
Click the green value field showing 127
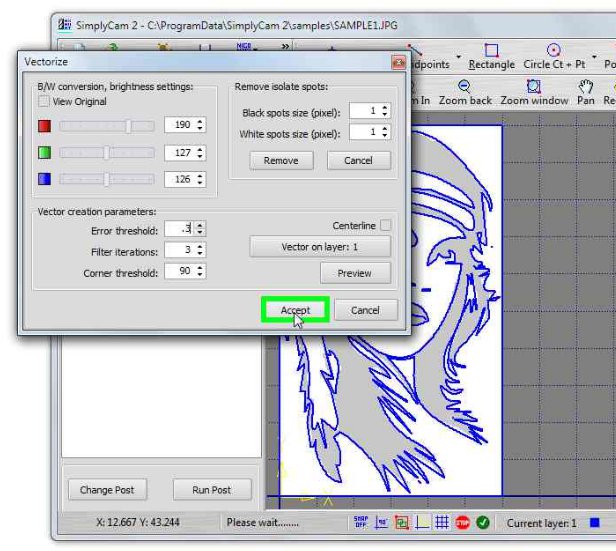click(180, 152)
